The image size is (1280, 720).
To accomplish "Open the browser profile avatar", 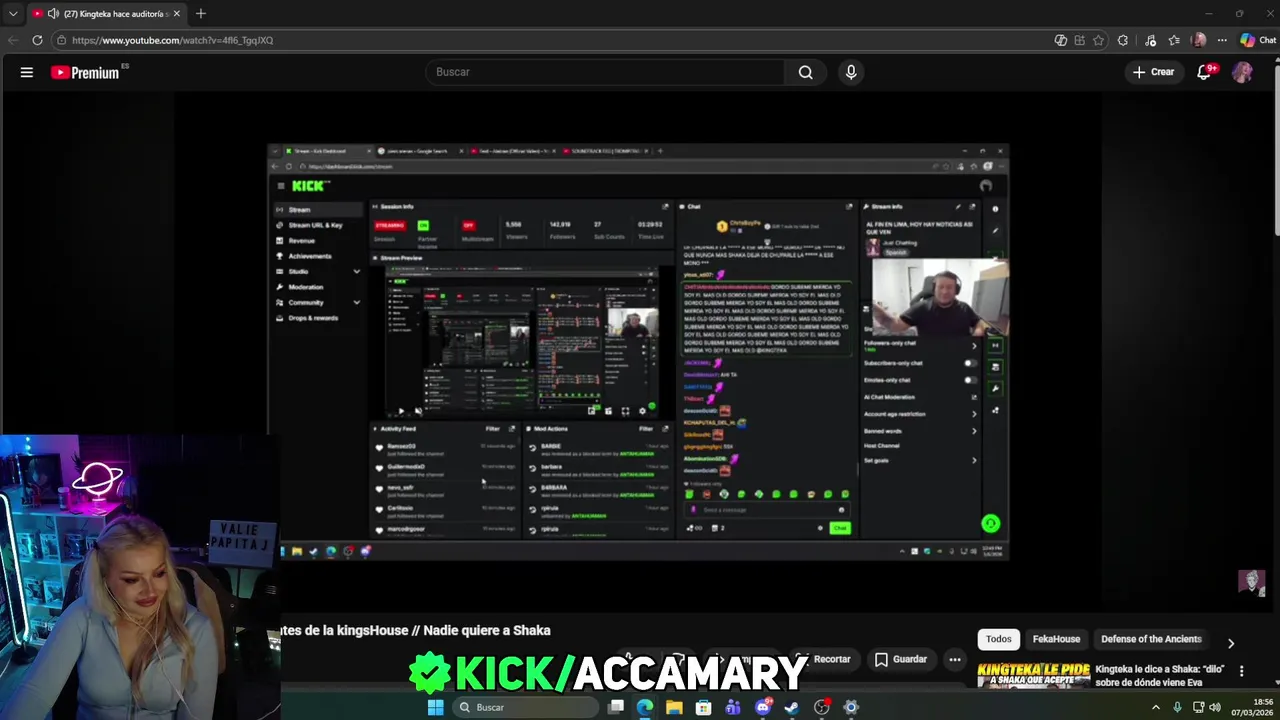I will (1199, 40).
